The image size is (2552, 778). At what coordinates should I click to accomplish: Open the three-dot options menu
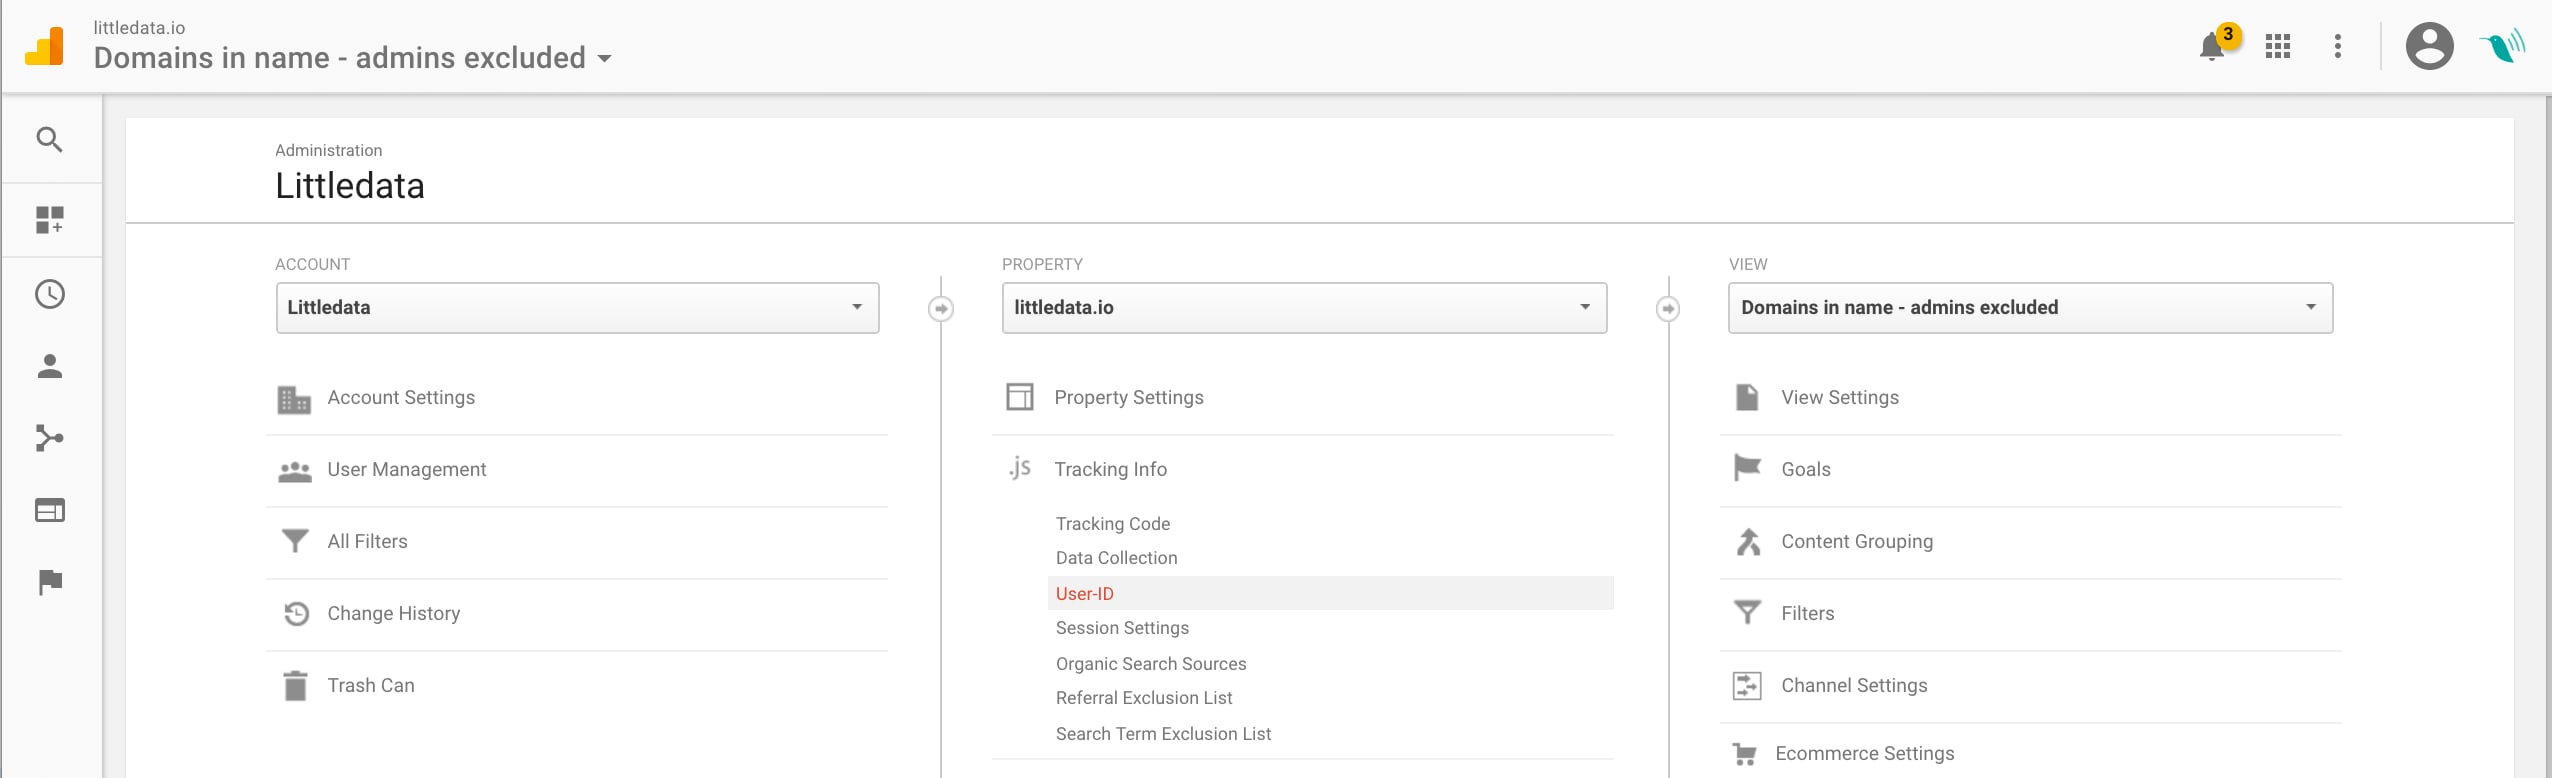click(2338, 46)
